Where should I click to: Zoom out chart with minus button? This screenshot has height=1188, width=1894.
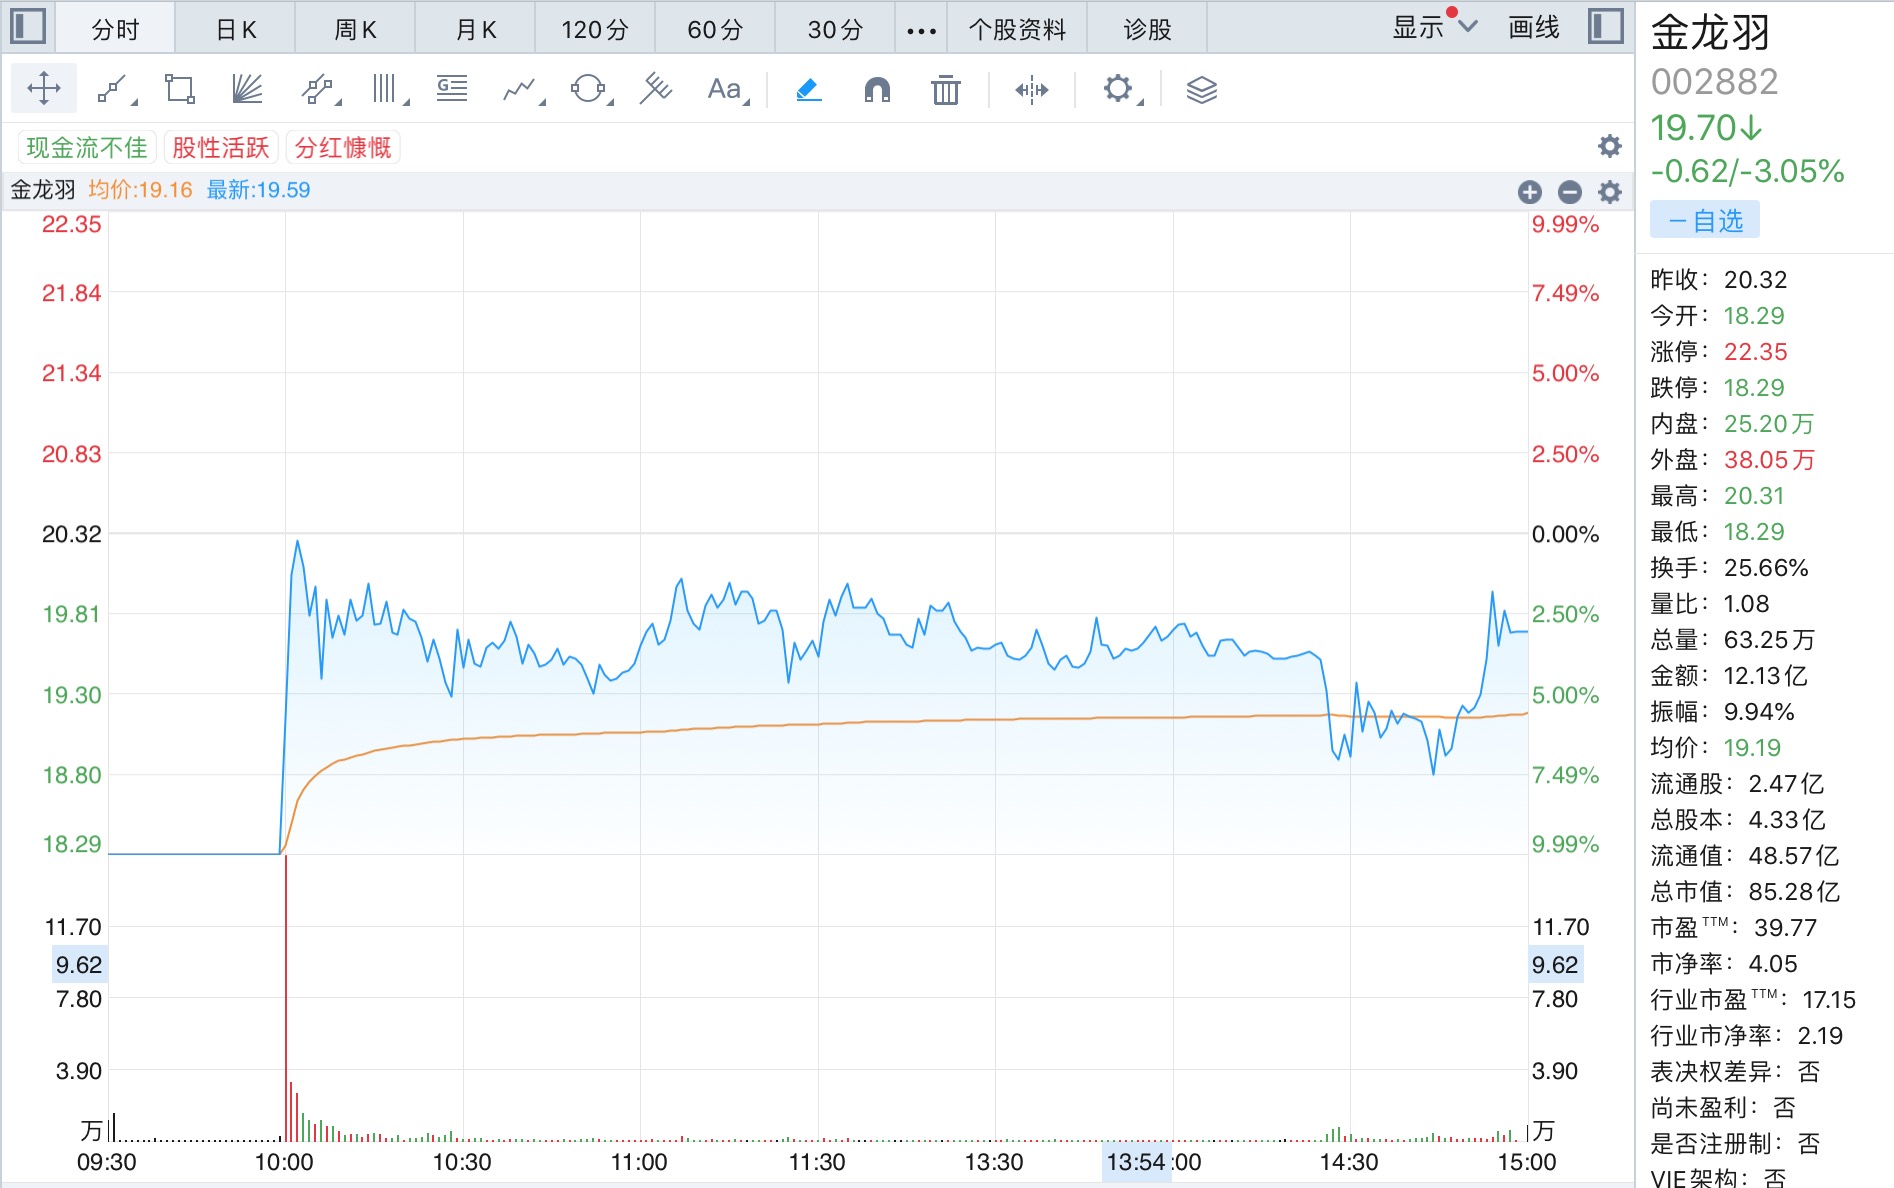click(1570, 192)
